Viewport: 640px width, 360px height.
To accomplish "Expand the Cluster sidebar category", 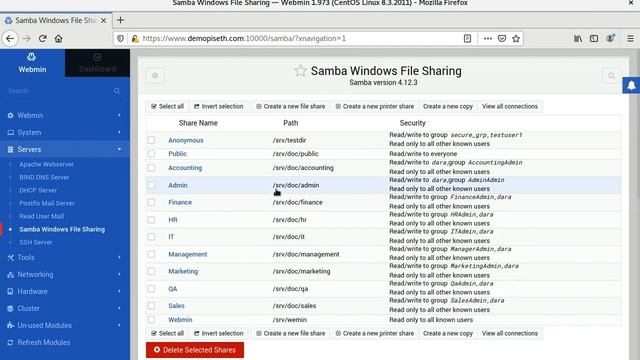I will point(65,309).
